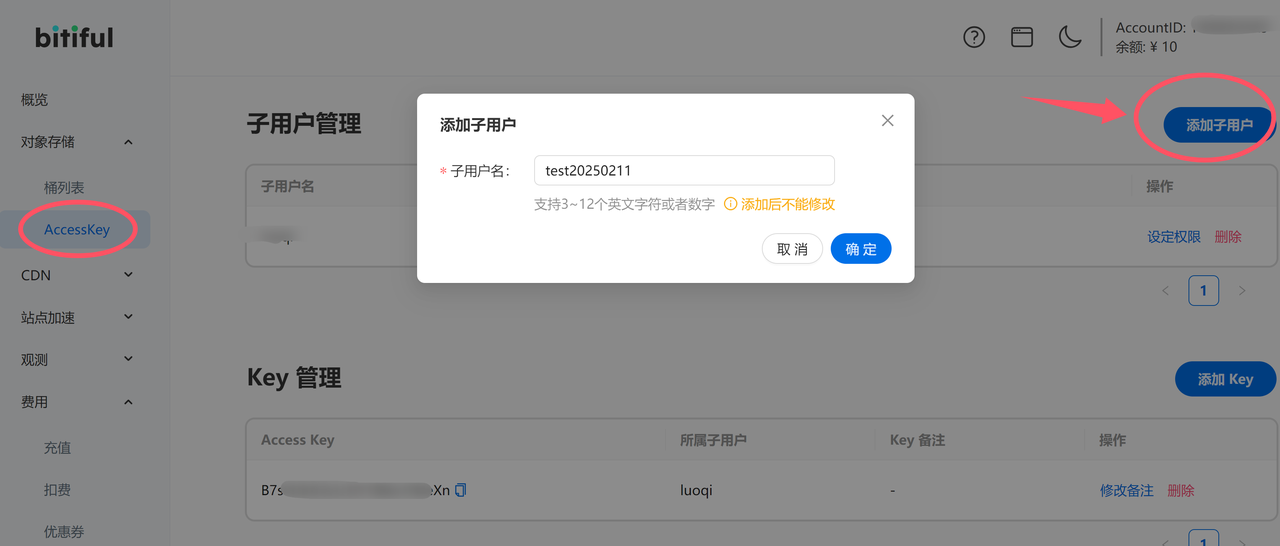Click the bitiful logo
1280x546 pixels.
click(74, 37)
